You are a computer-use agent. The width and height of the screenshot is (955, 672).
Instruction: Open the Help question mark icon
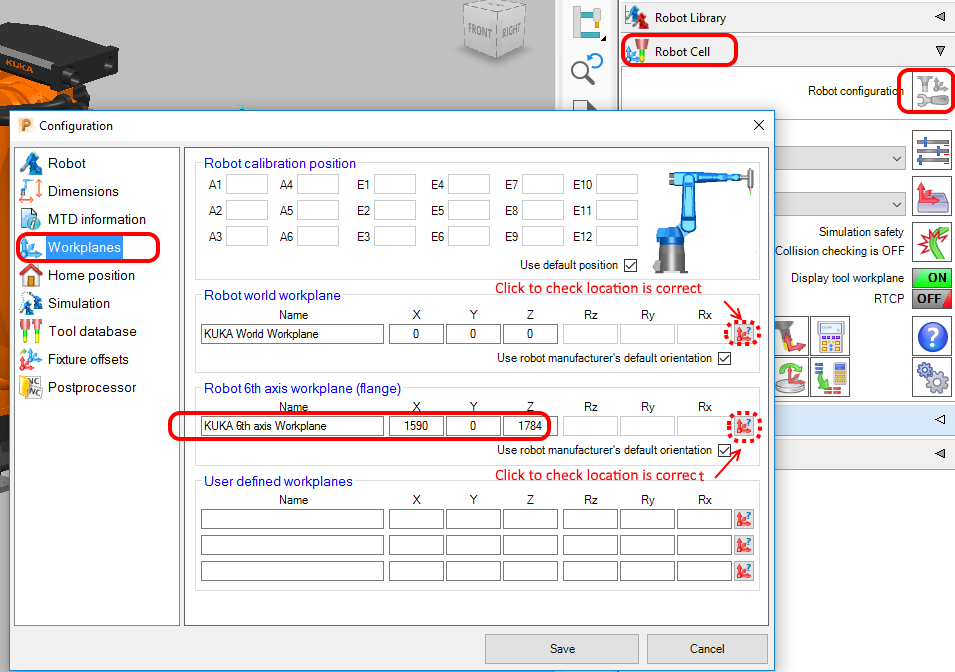pyautogui.click(x=931, y=337)
